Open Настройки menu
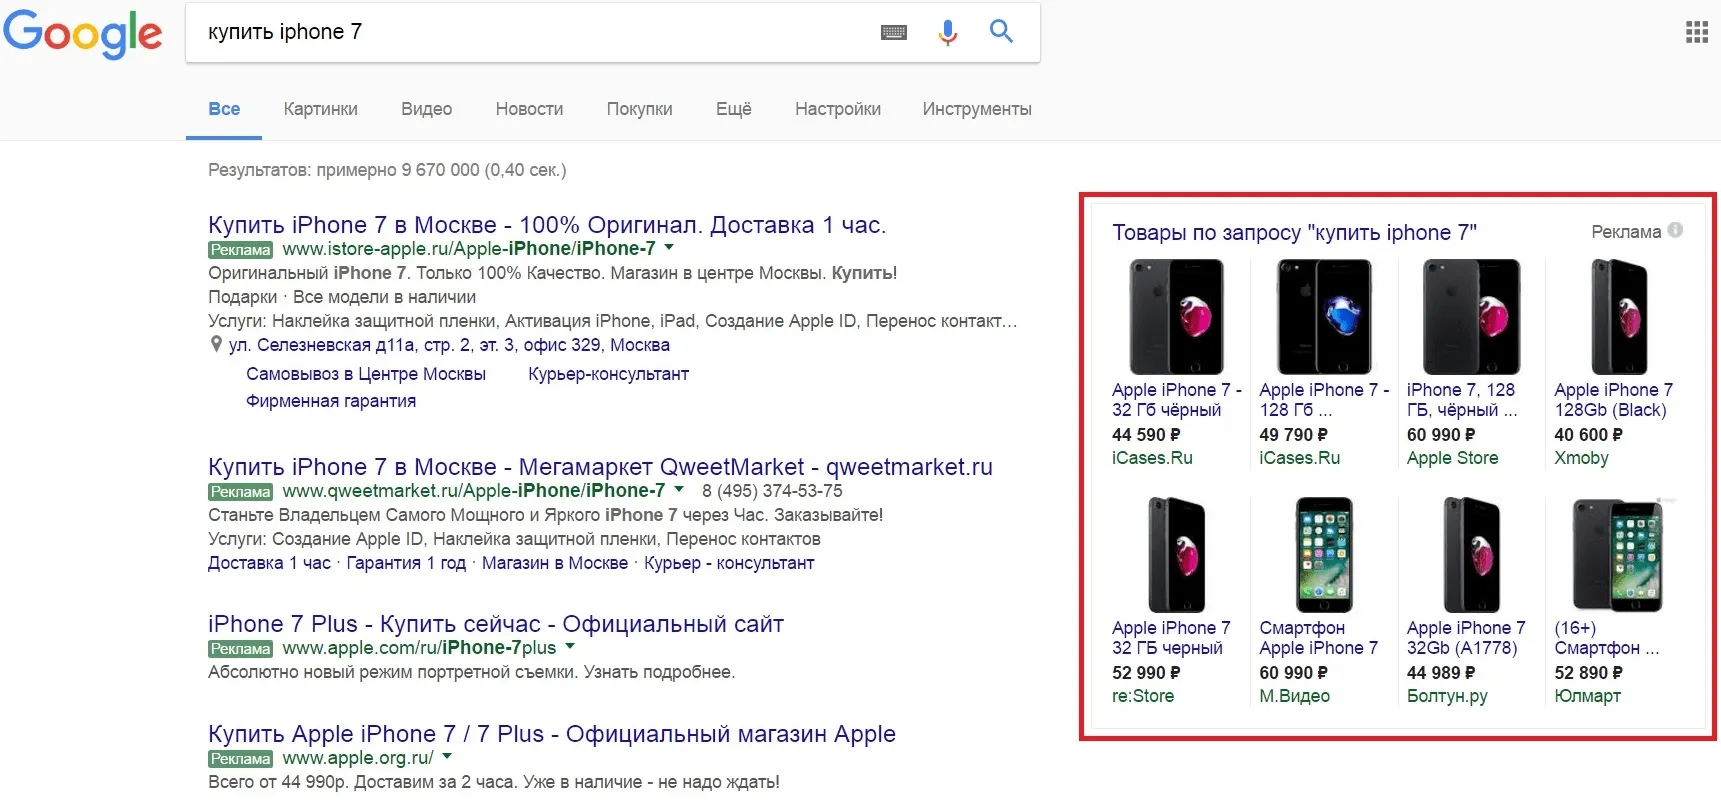 pos(838,109)
